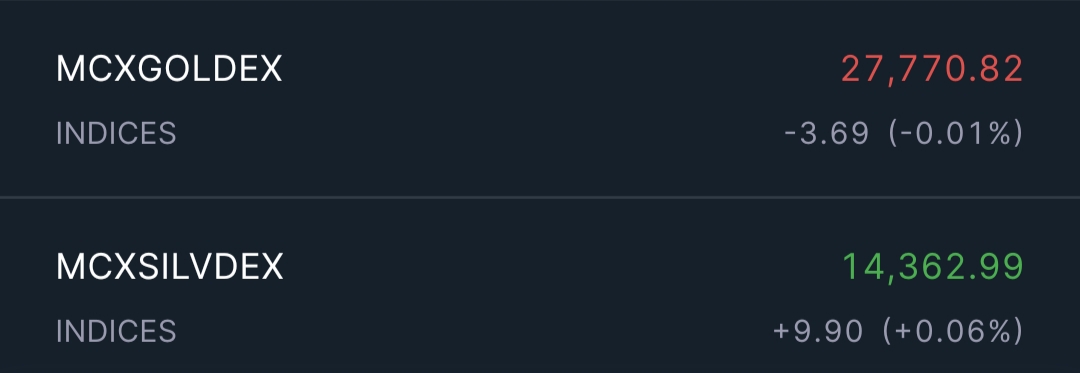Image resolution: width=1080 pixels, height=373 pixels.
Task: Click the divider between the two indices
Action: 540,198
